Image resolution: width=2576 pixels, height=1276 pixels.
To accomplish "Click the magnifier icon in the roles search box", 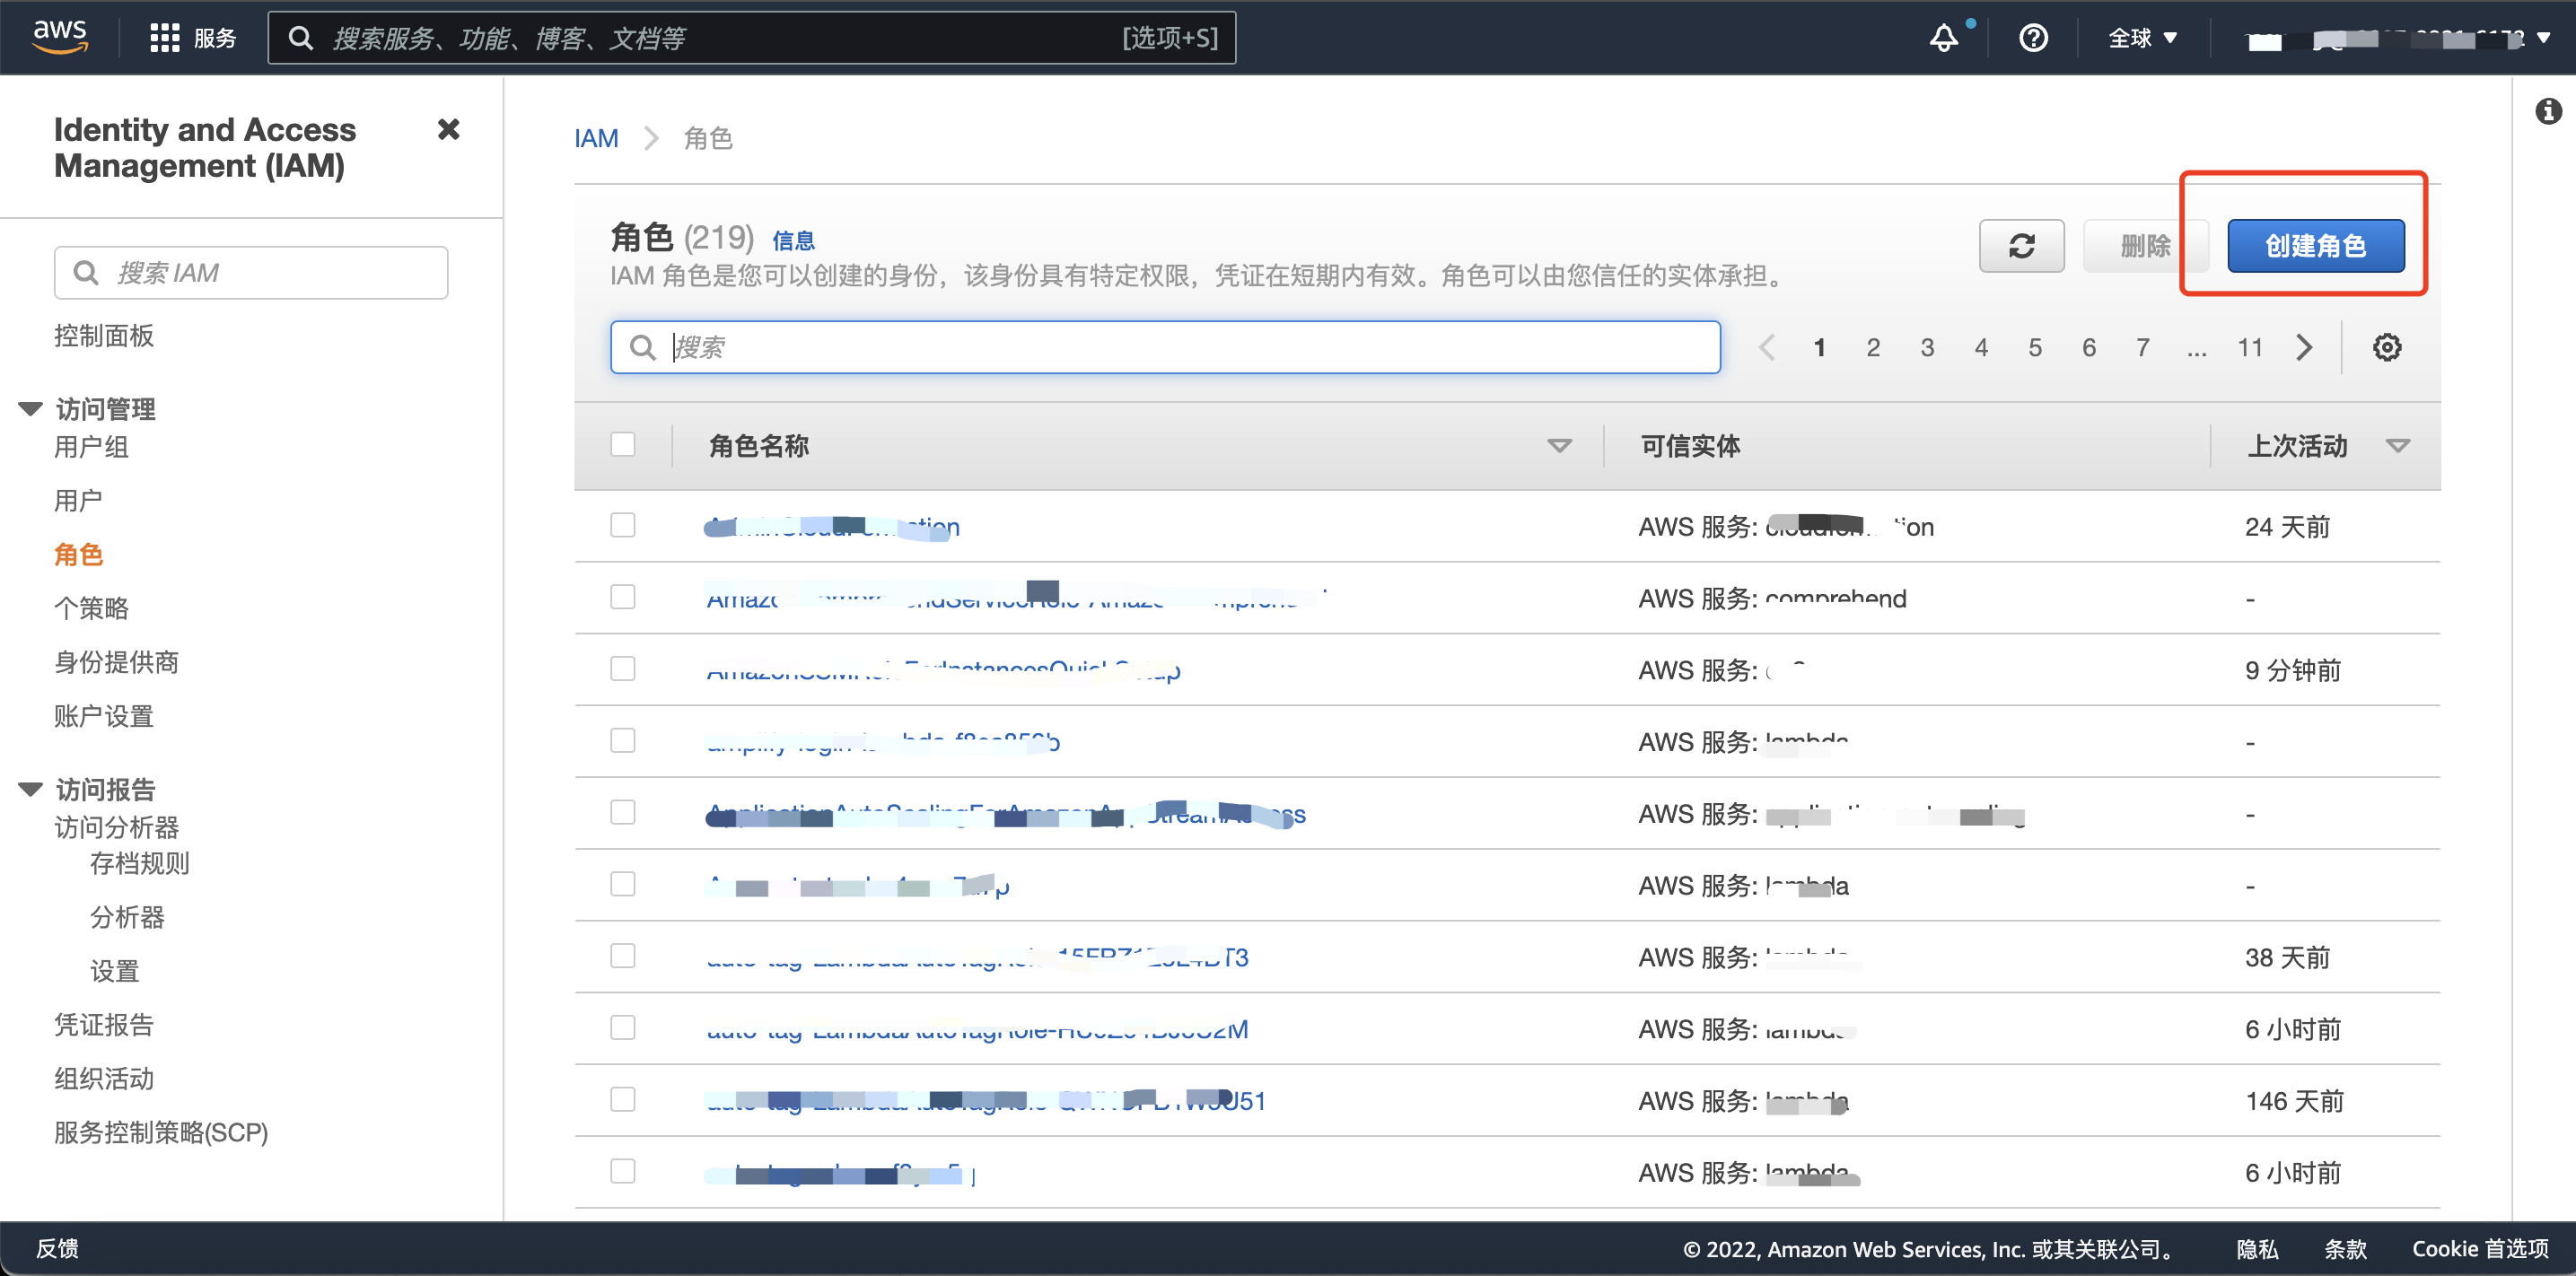I will tap(642, 347).
